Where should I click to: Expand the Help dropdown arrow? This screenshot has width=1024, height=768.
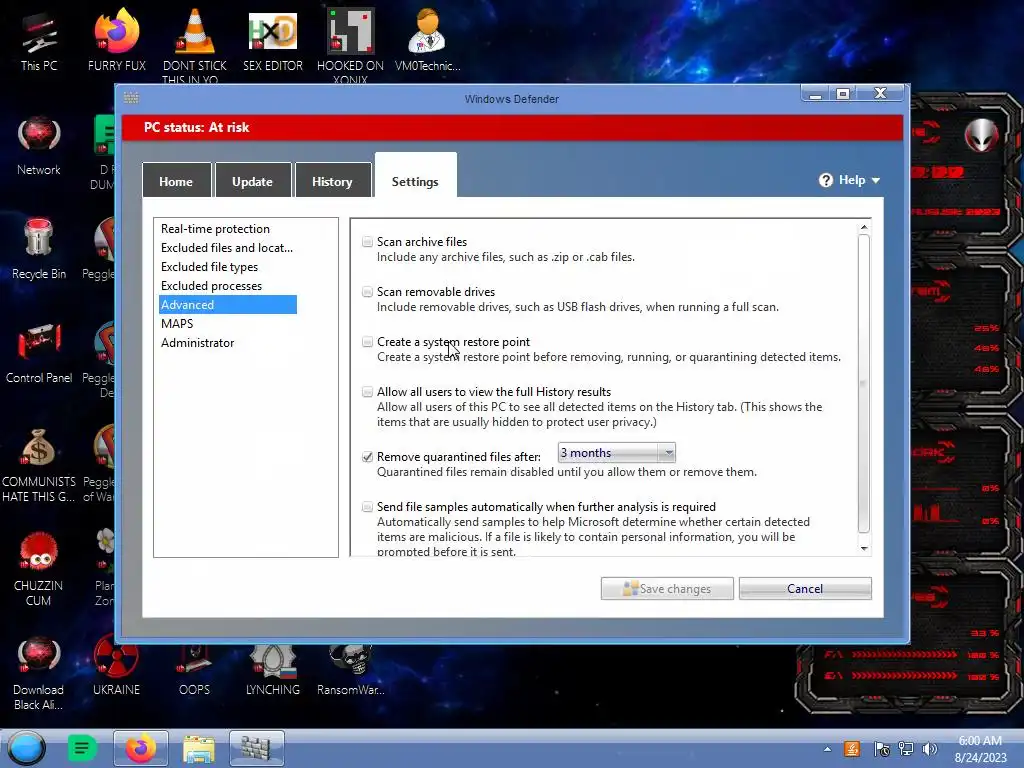(x=876, y=180)
